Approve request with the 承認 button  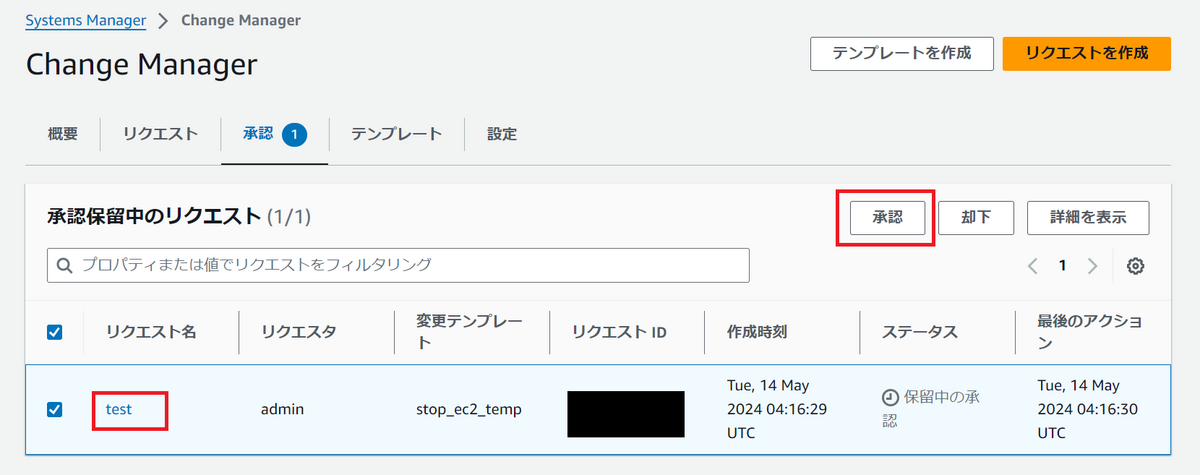(886, 217)
